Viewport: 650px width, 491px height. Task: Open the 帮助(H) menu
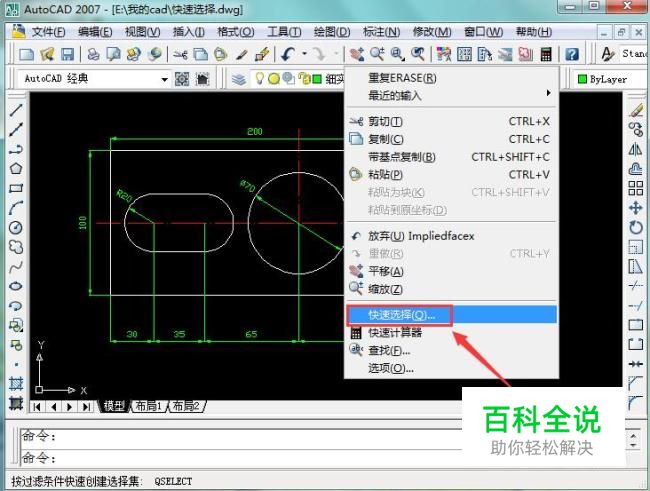coord(534,32)
